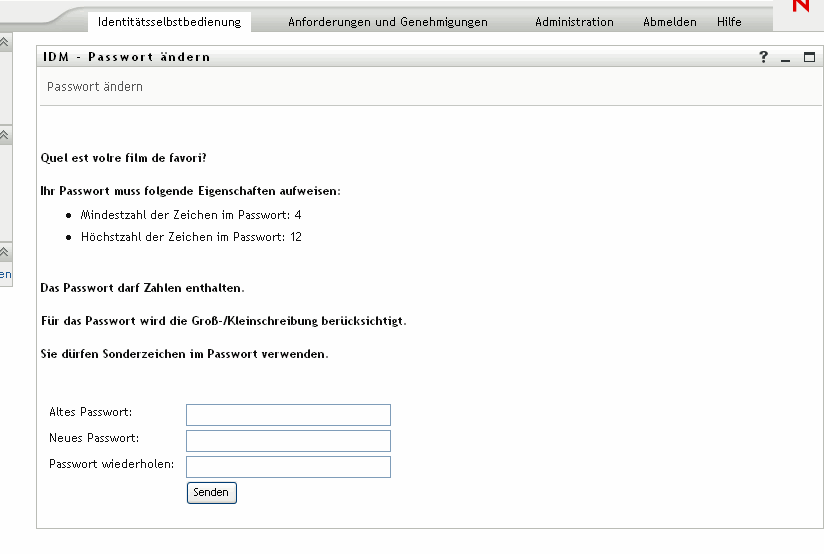
Task: Click 'Quel est votre film de favori?' text
Action: [123, 158]
